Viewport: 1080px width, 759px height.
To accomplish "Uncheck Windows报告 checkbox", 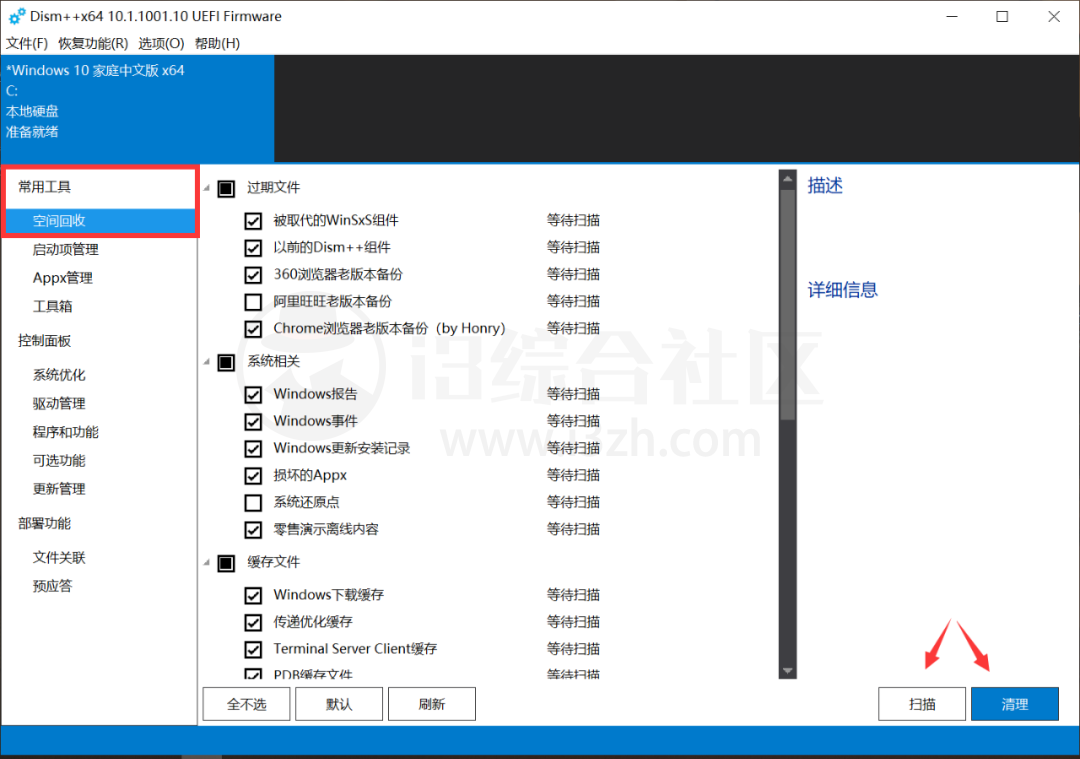I will pyautogui.click(x=253, y=395).
